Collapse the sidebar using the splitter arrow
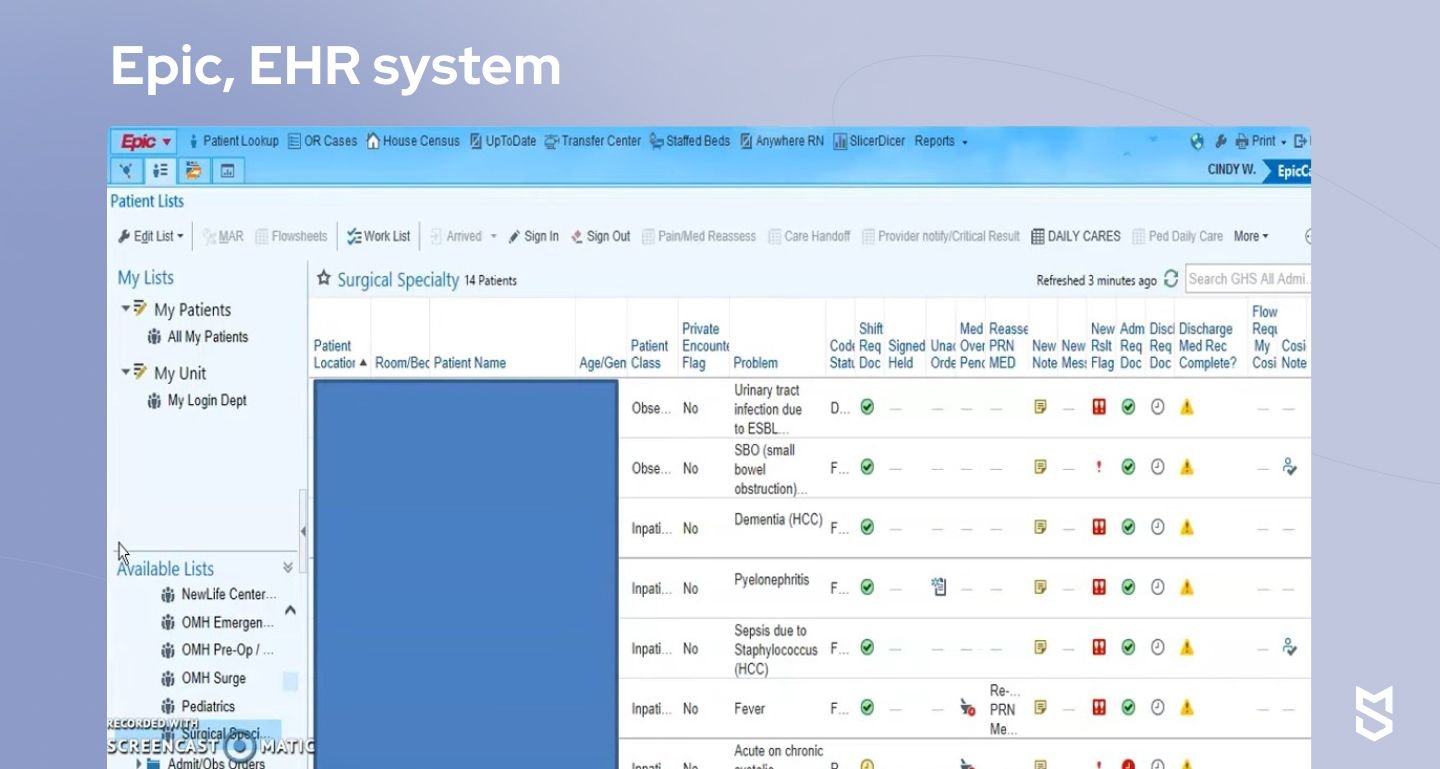Viewport: 1440px width, 769px height. click(x=303, y=531)
